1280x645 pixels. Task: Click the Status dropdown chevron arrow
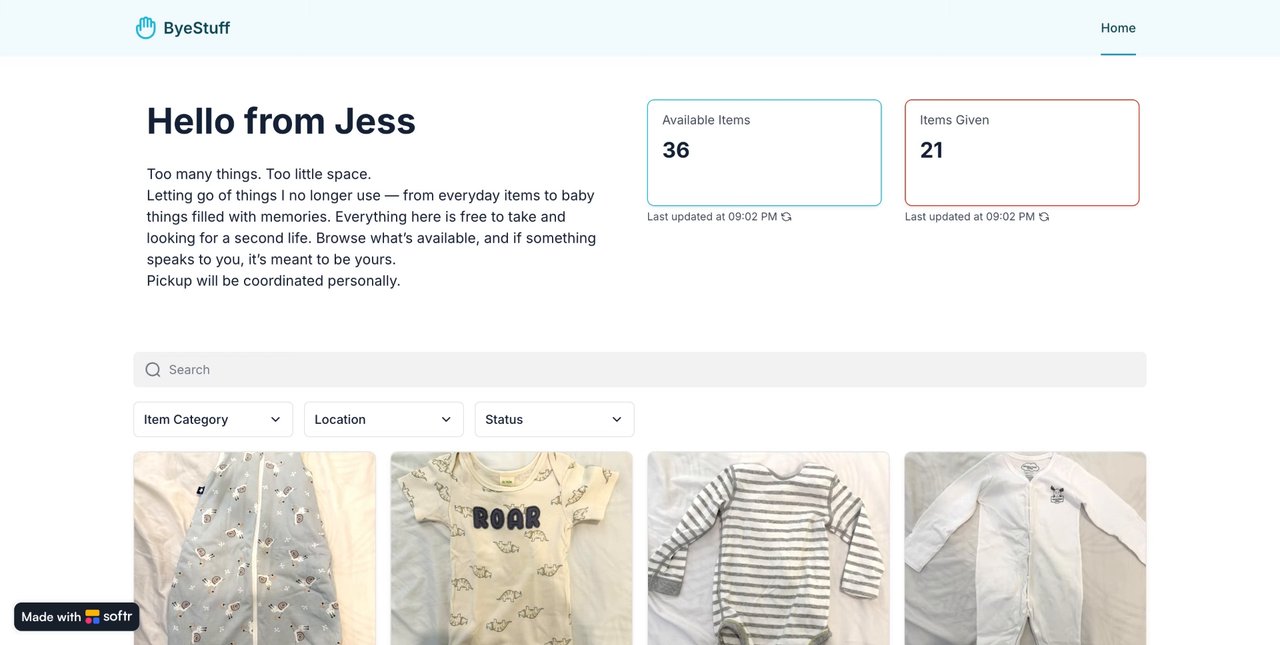click(617, 420)
